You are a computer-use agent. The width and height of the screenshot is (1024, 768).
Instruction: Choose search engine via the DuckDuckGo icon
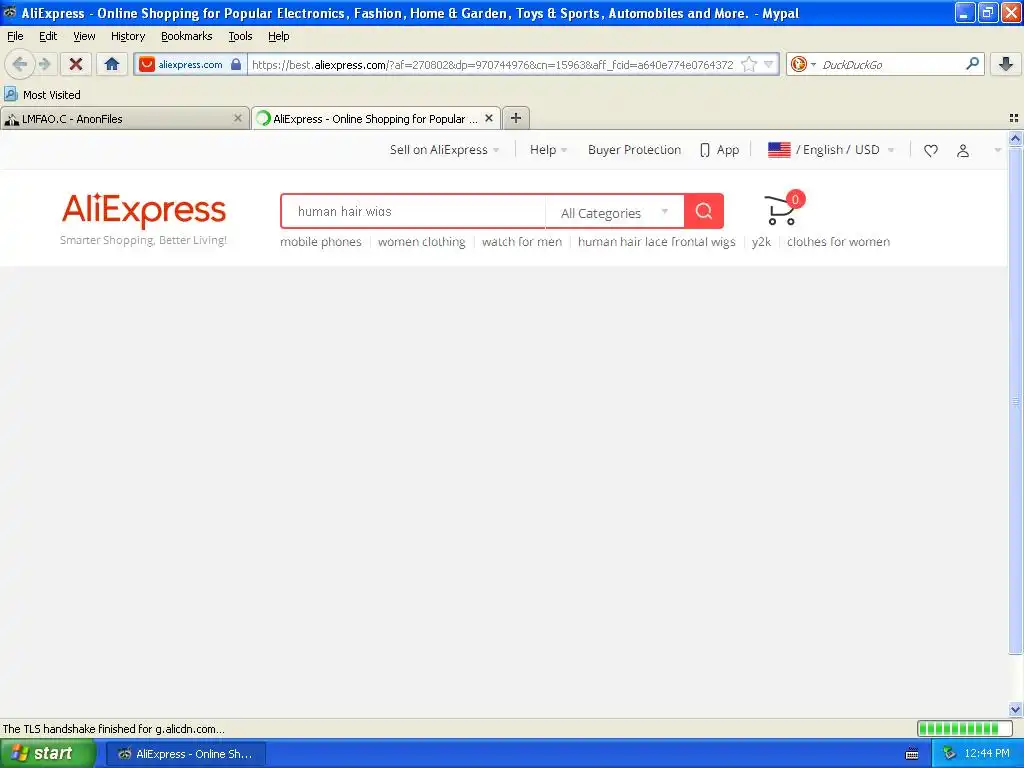tap(803, 65)
